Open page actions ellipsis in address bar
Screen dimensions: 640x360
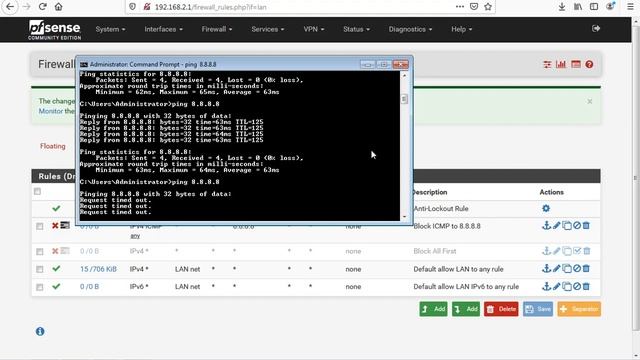coord(460,7)
